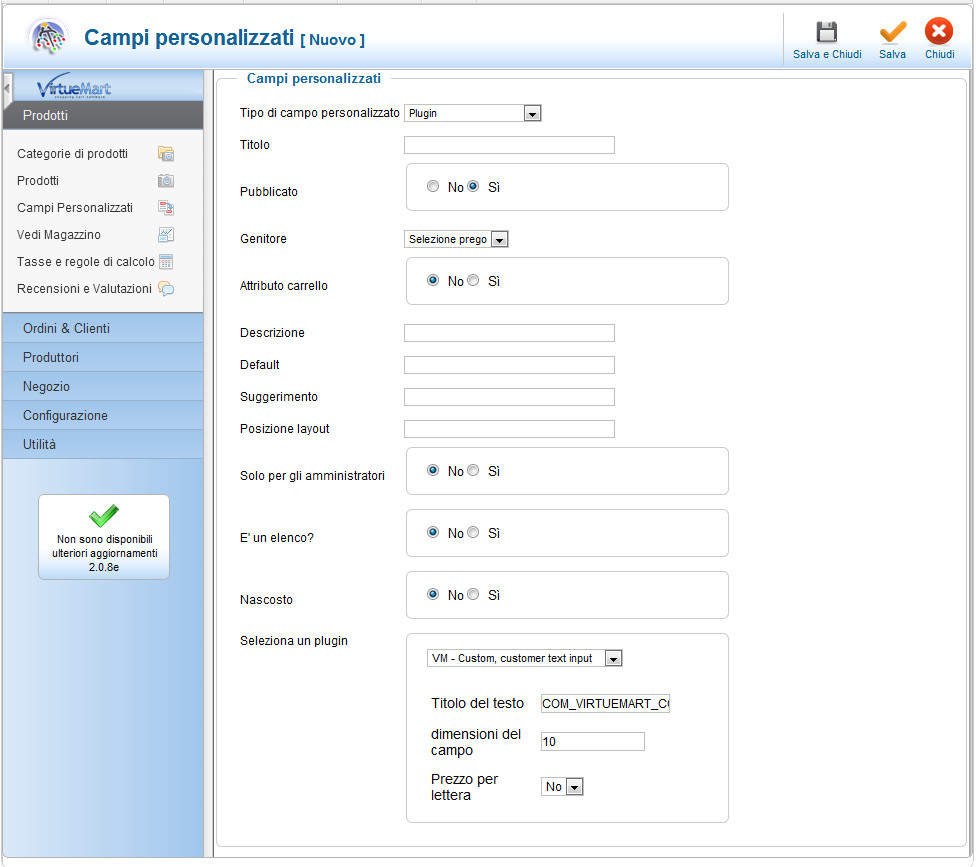Click the red Chiudi icon
The image size is (979, 867).
pos(939,33)
